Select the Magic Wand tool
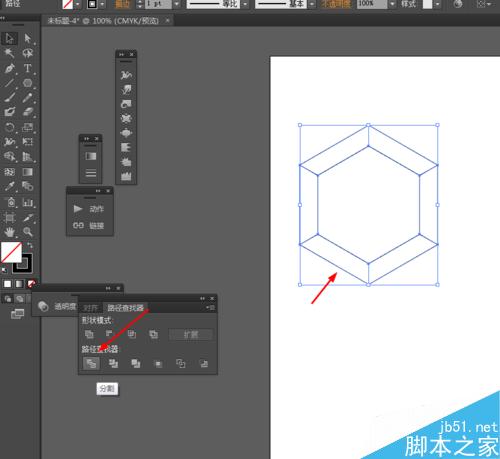Image resolution: width=500 pixels, height=459 pixels. pyautogui.click(x=9, y=53)
